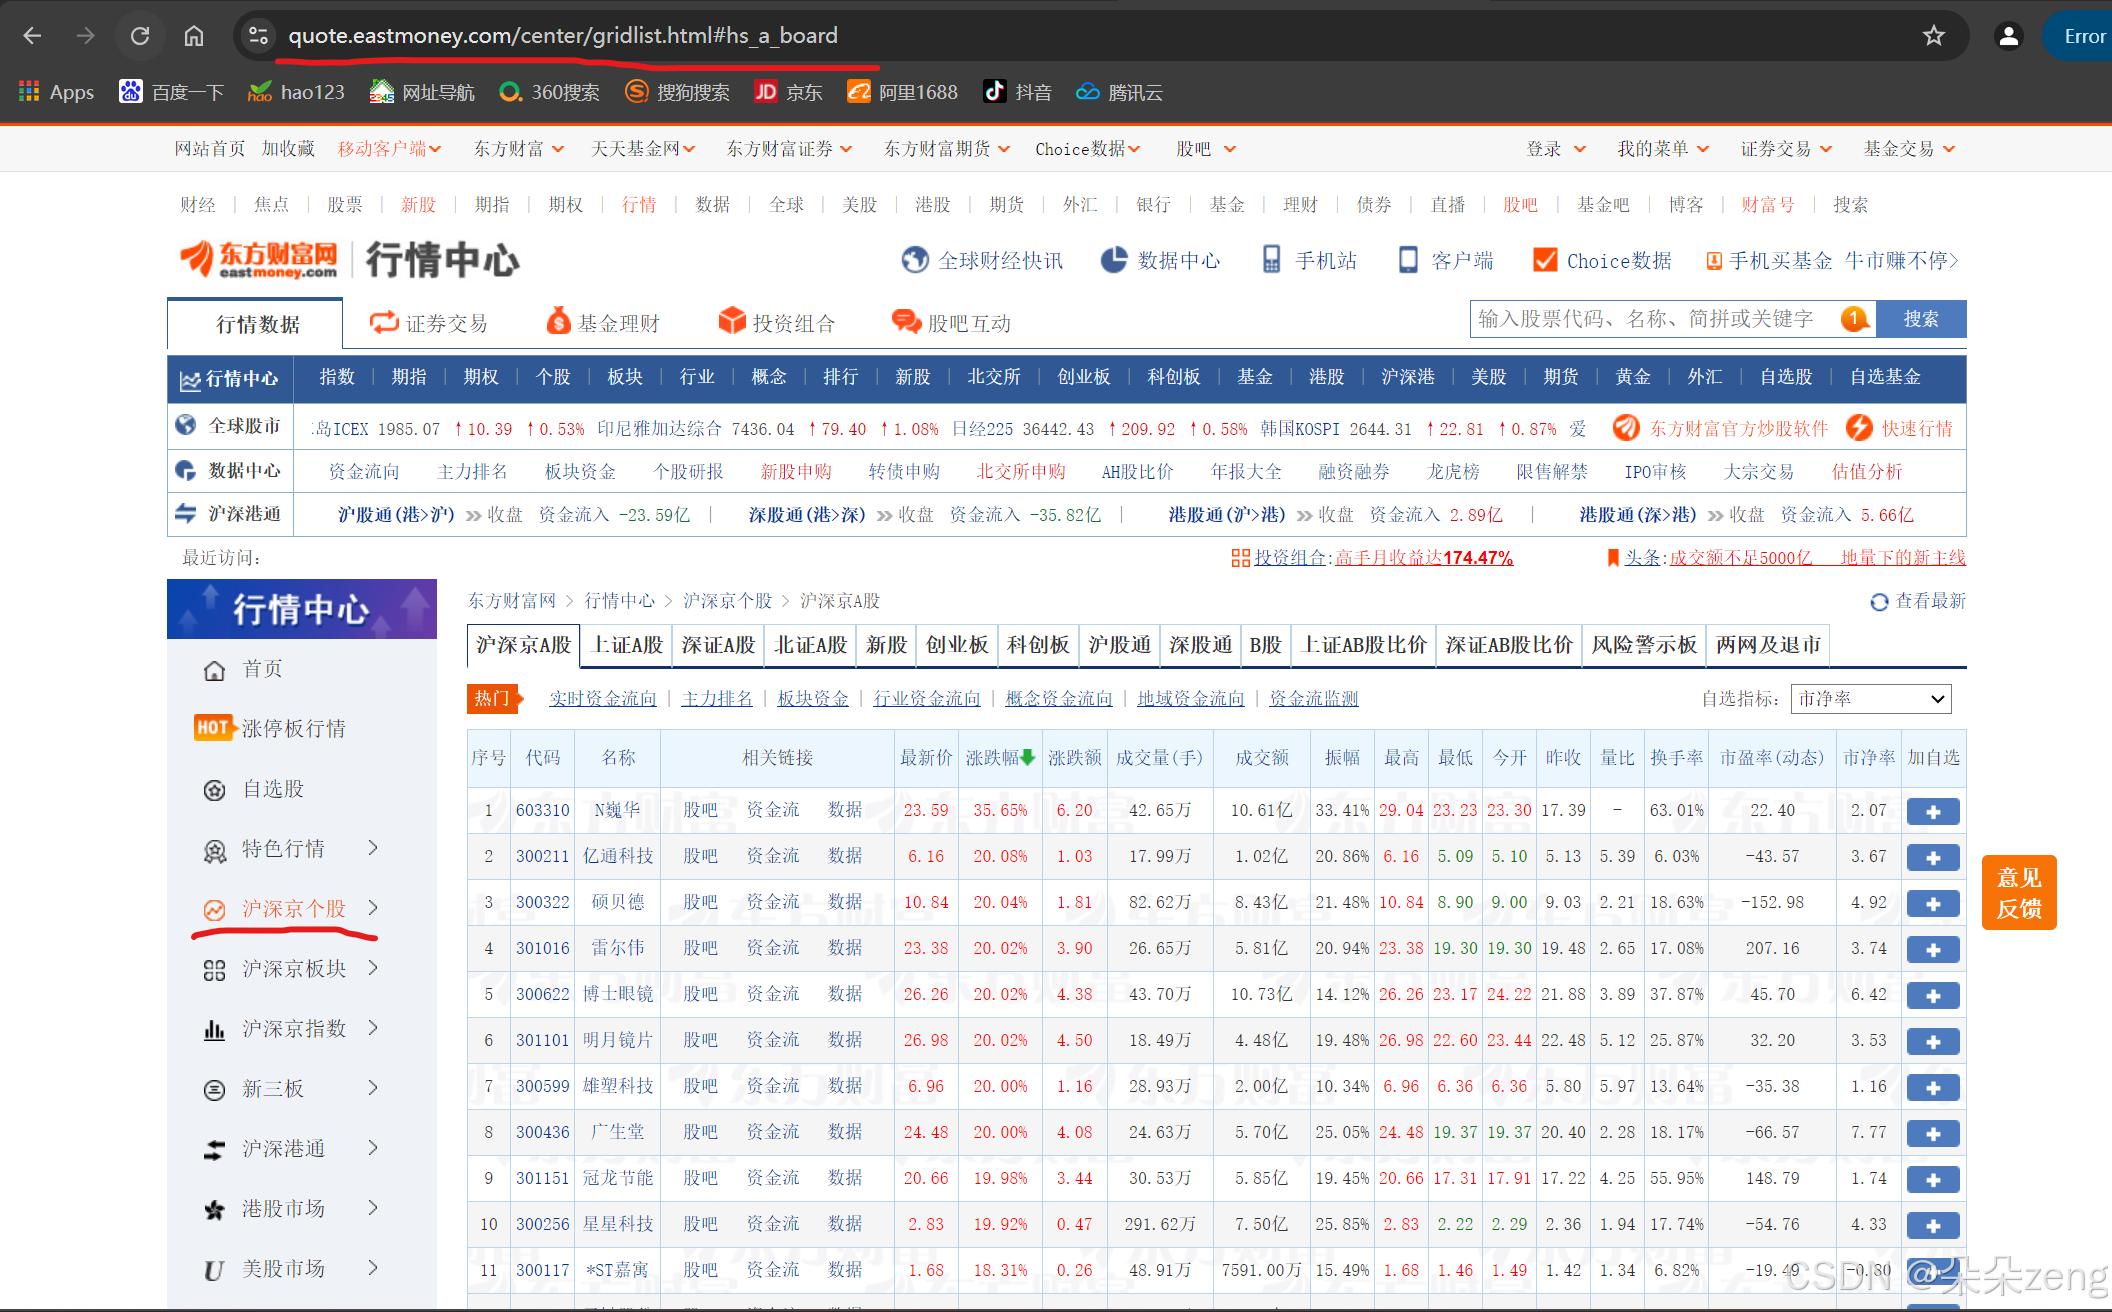This screenshot has width=2112, height=1312.
Task: Switch to the 风险警示板 tab
Action: [1644, 645]
